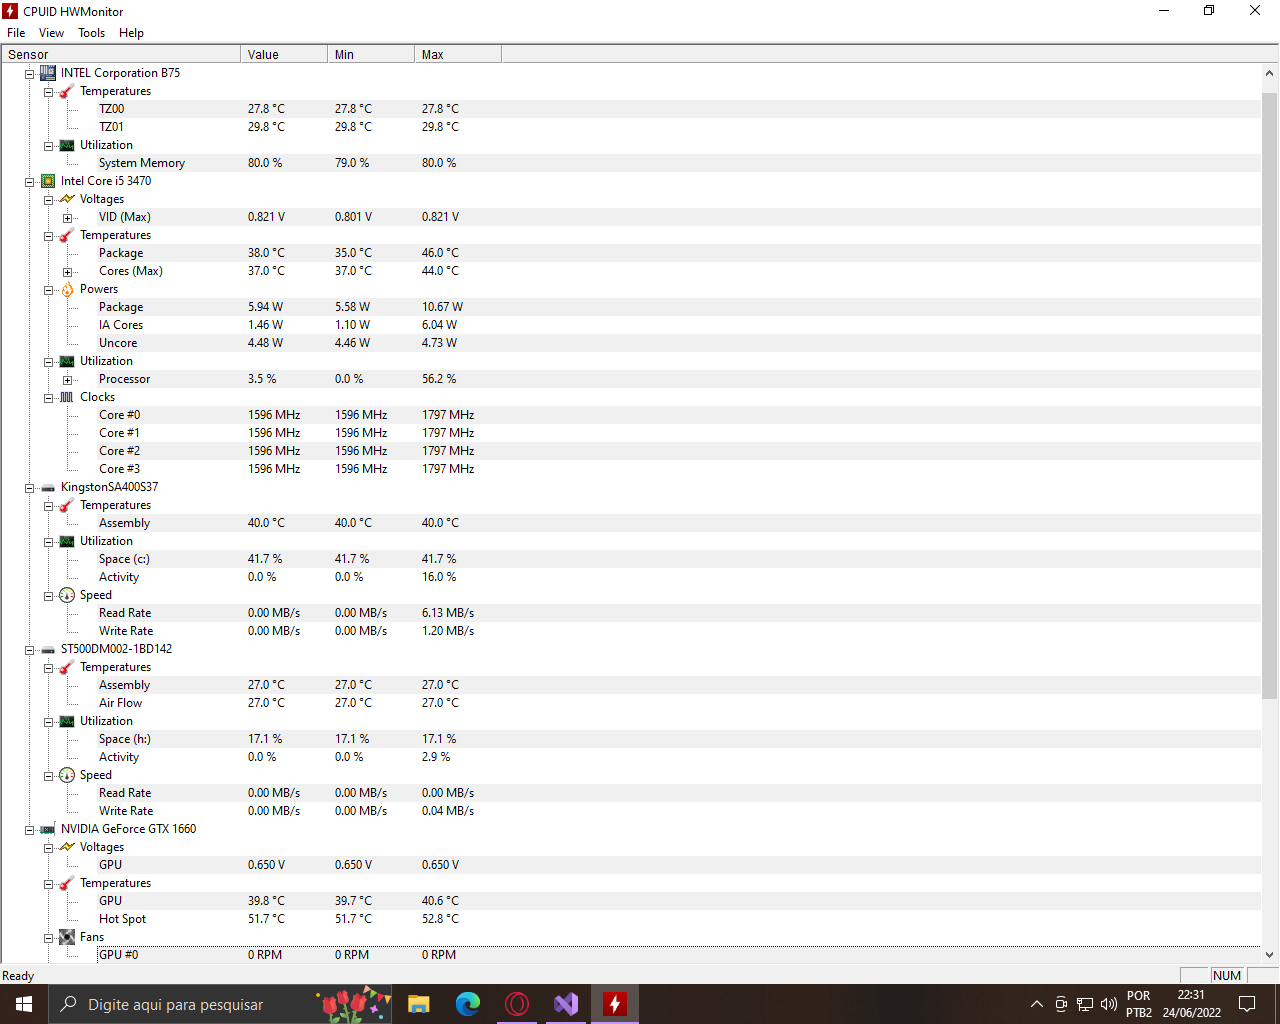The height and width of the screenshot is (1024, 1280).
Task: Click the scroll up arrow
Action: 1270,73
